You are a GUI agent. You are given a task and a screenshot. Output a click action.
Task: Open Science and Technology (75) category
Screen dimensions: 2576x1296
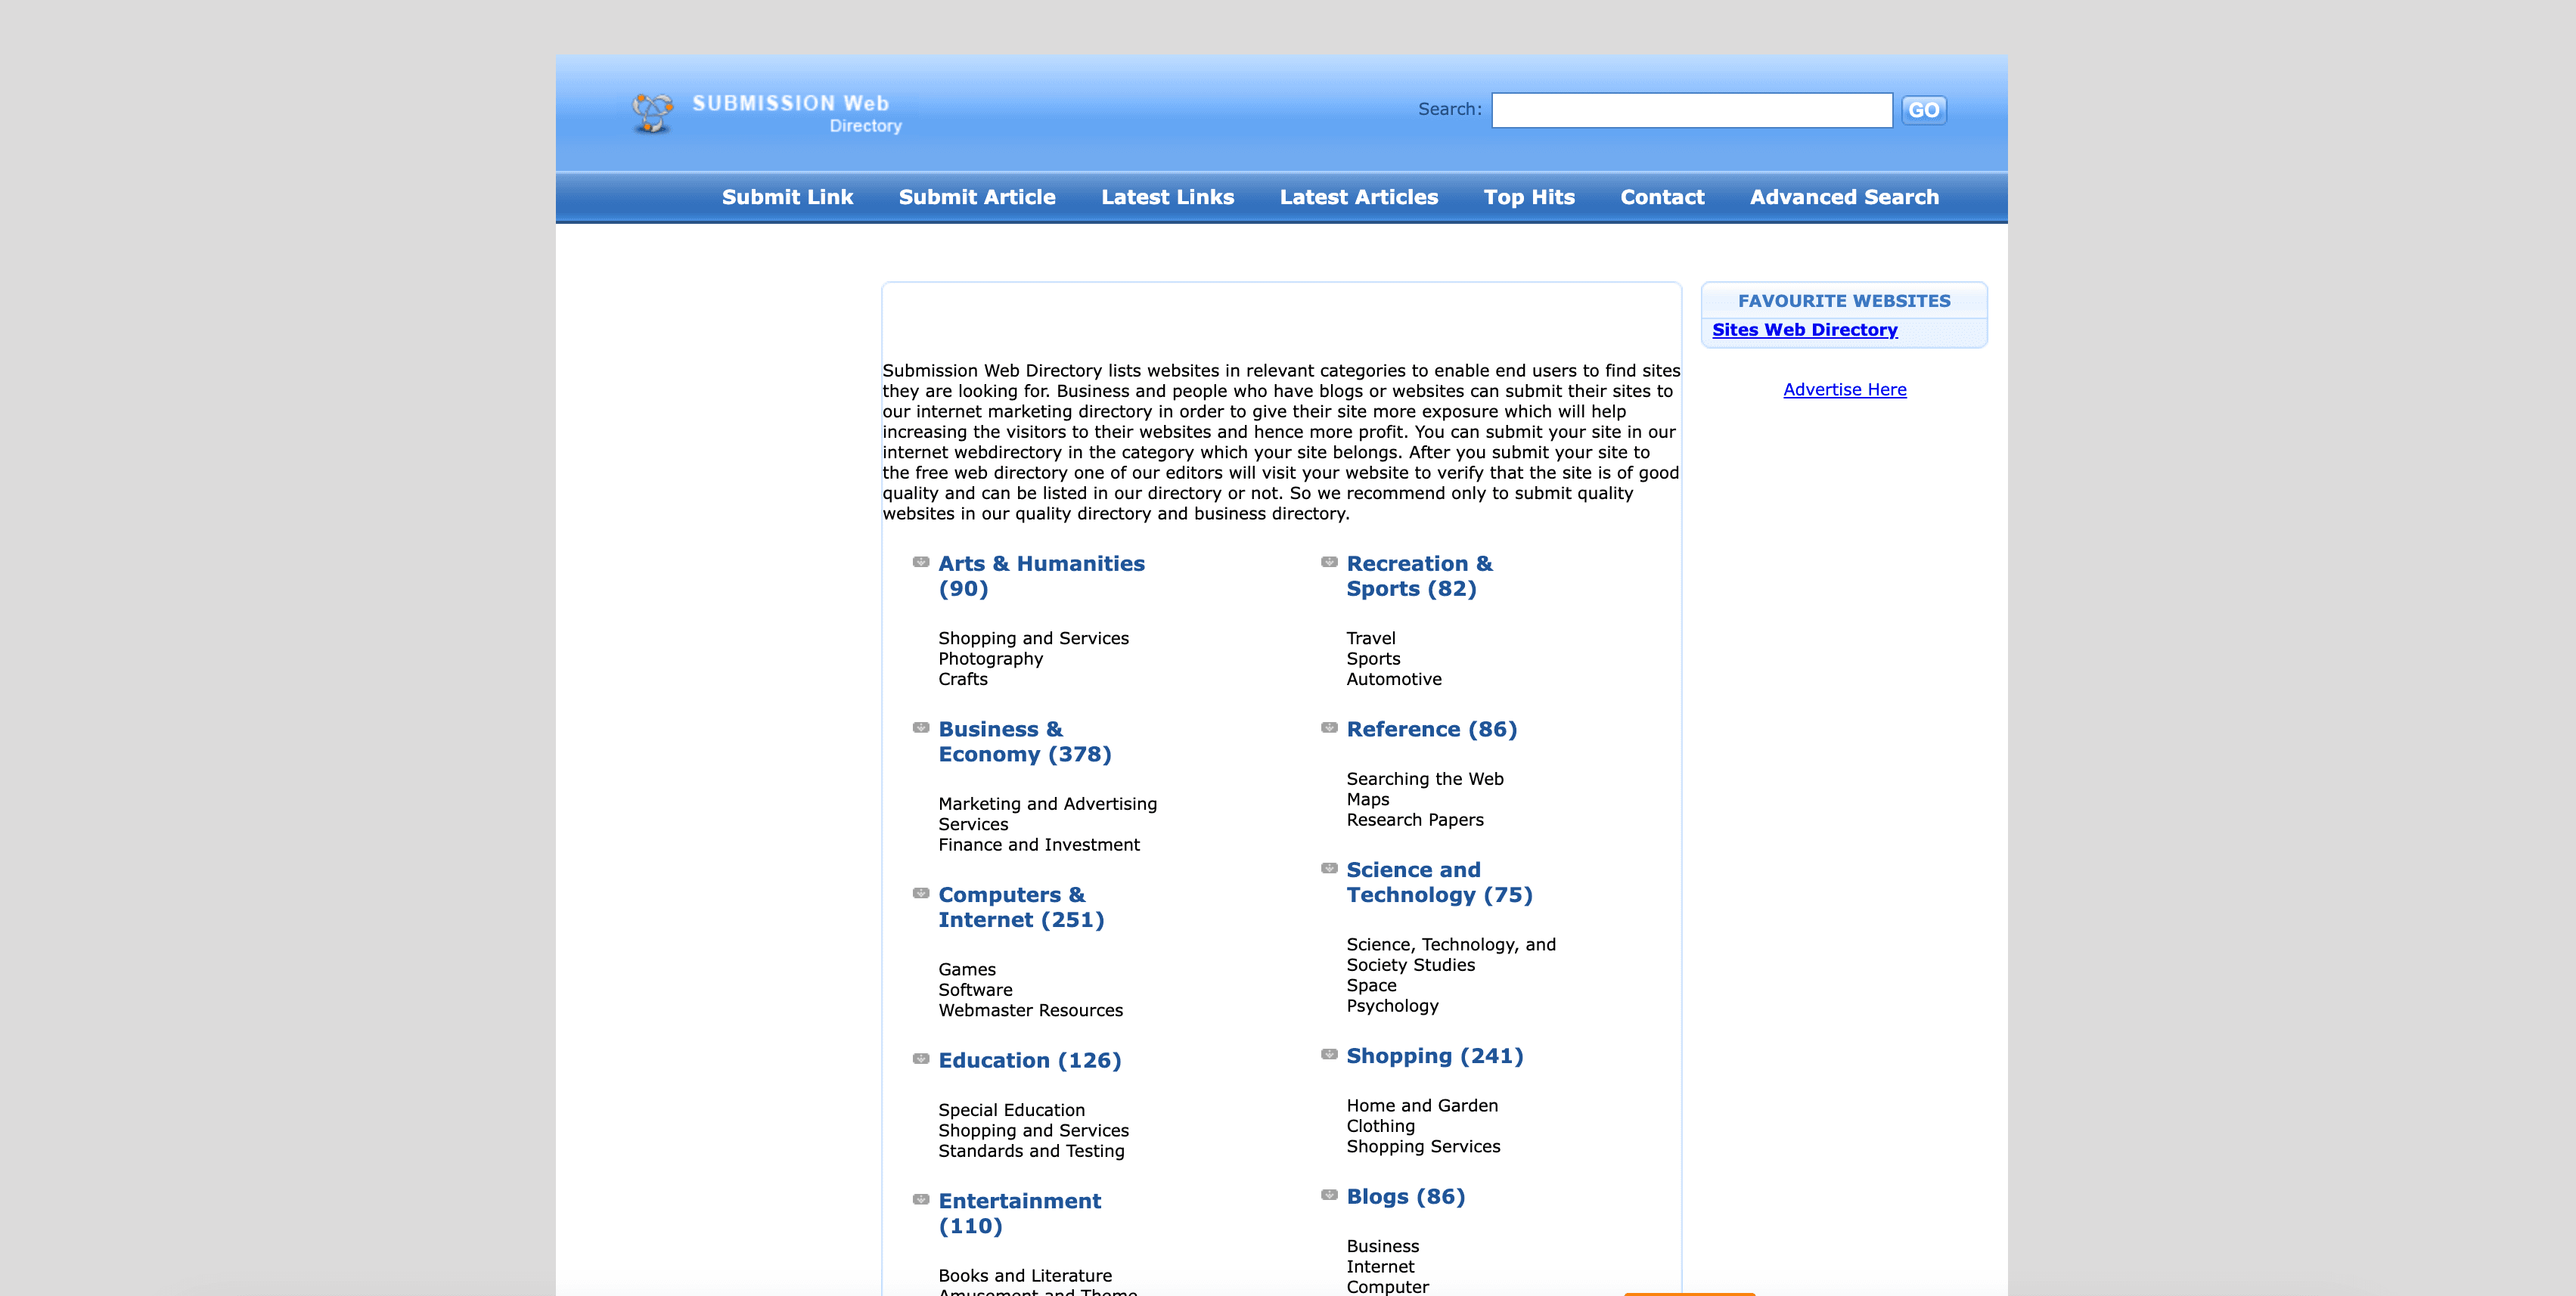tap(1439, 882)
